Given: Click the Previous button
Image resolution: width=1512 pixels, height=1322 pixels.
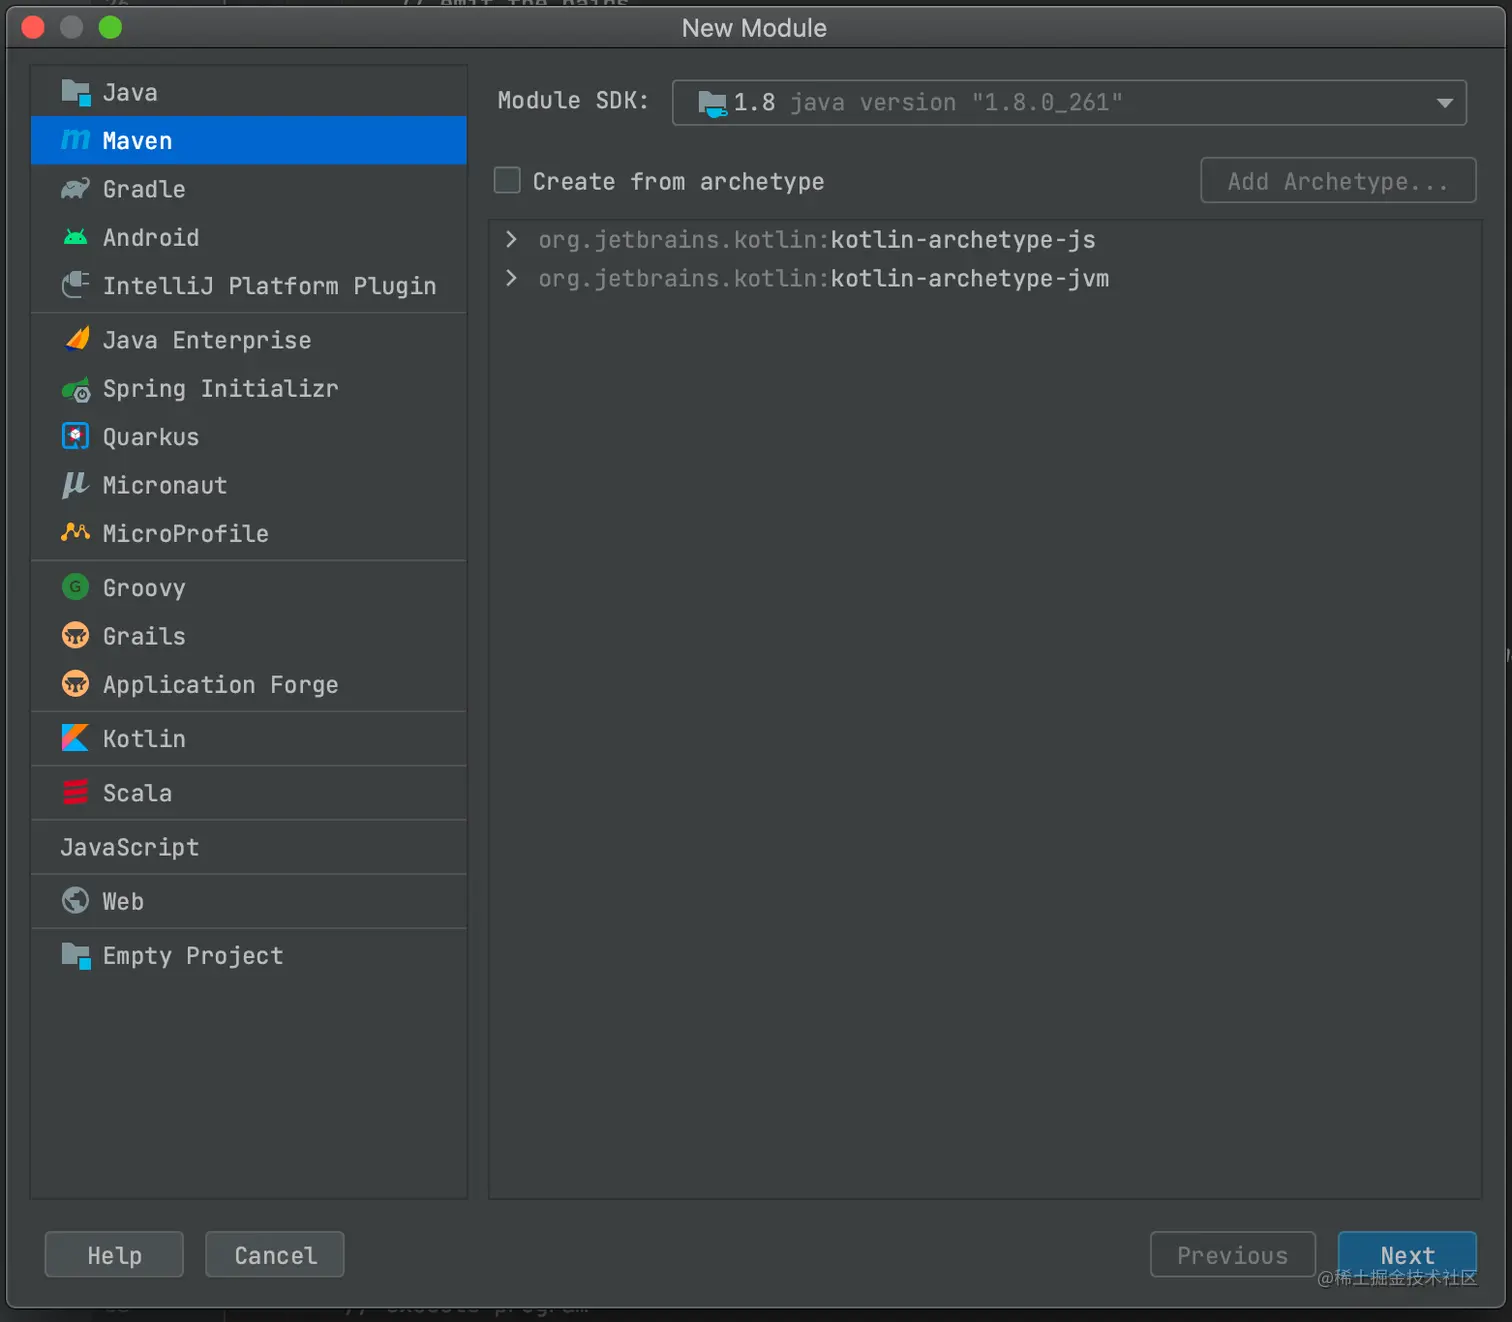Looking at the screenshot, I should click(x=1232, y=1255).
